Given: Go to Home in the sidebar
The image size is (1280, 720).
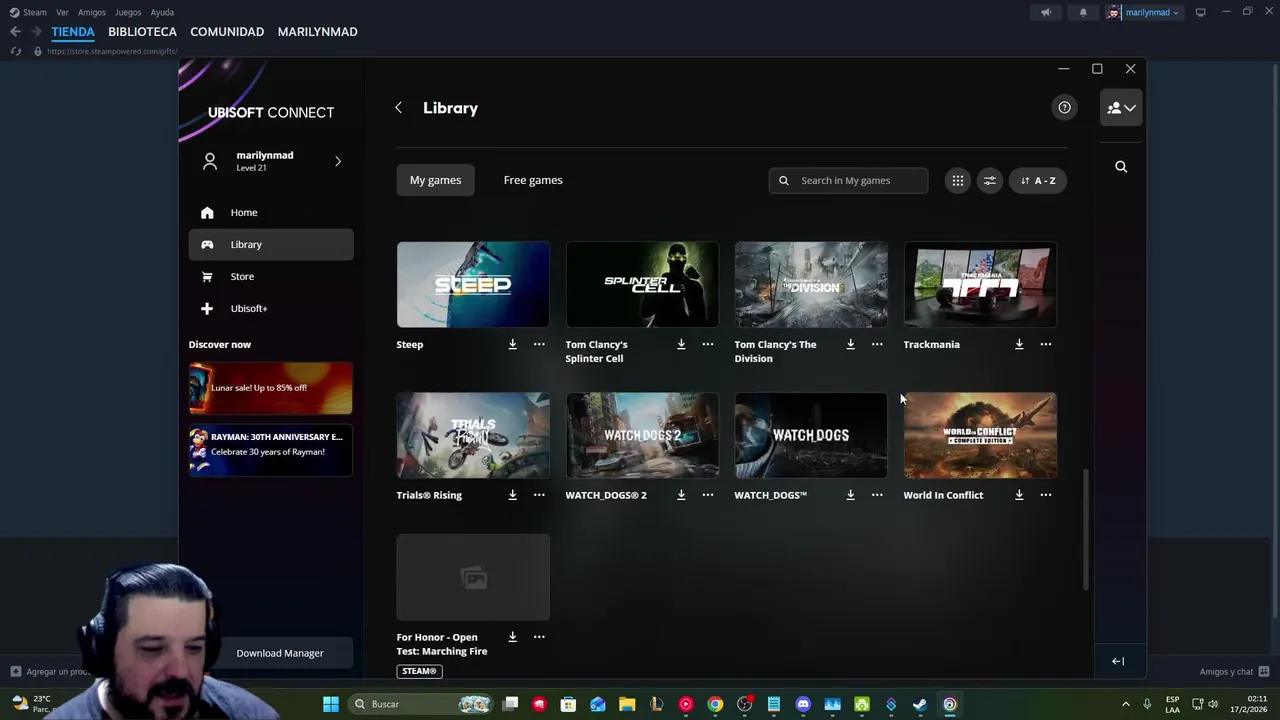Looking at the screenshot, I should pyautogui.click(x=271, y=212).
